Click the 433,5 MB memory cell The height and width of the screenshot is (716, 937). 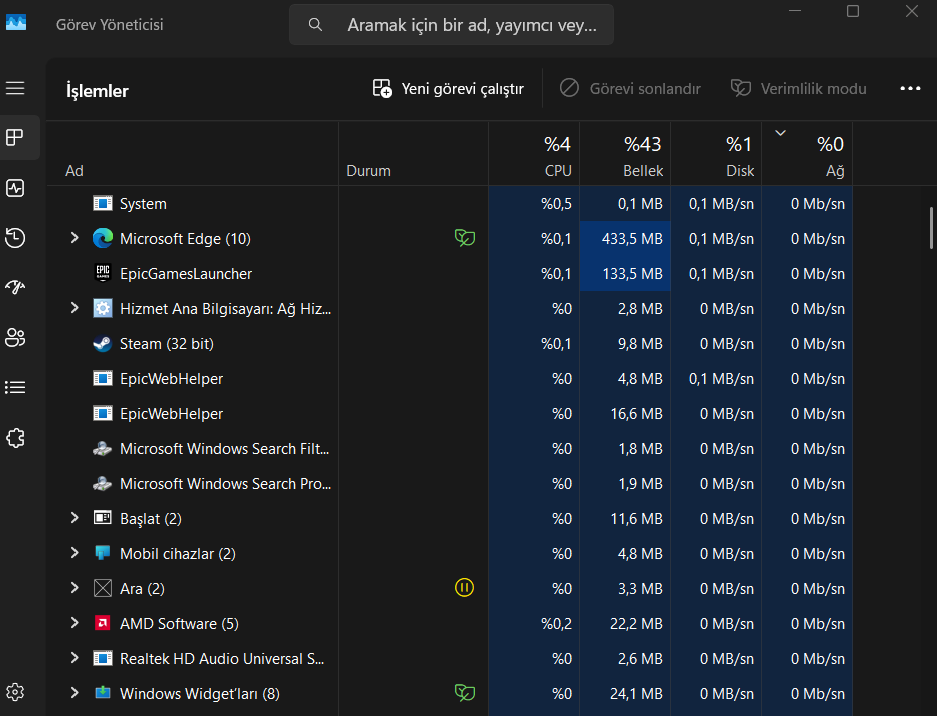tap(625, 238)
